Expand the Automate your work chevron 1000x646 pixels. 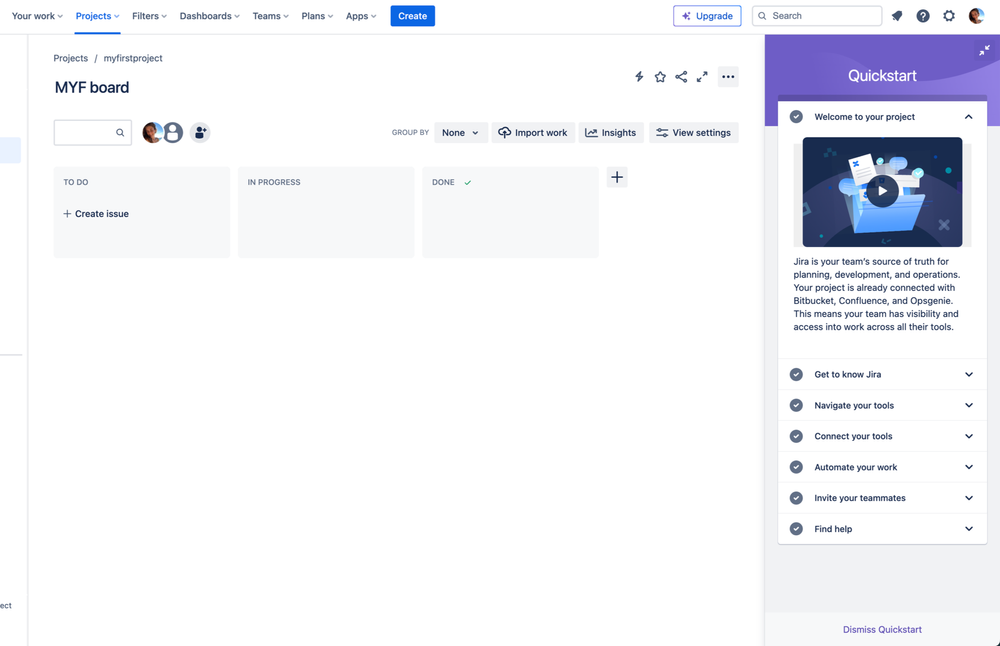(x=968, y=467)
